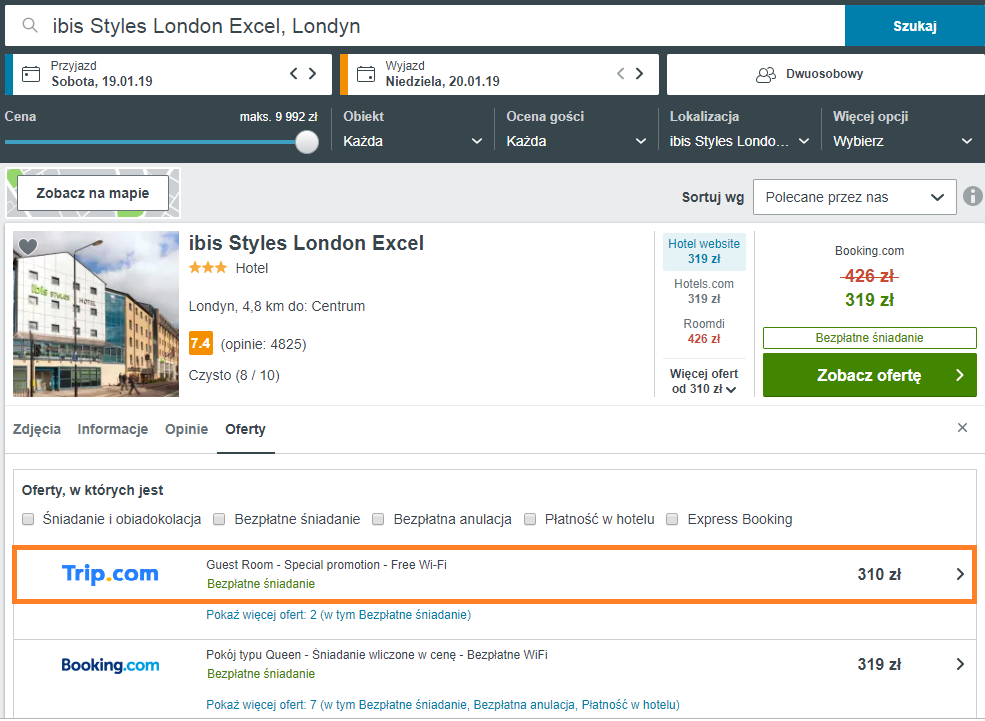Viewport: 985px width, 721px height.
Task: Open the departure date calendar icon
Action: [366, 74]
